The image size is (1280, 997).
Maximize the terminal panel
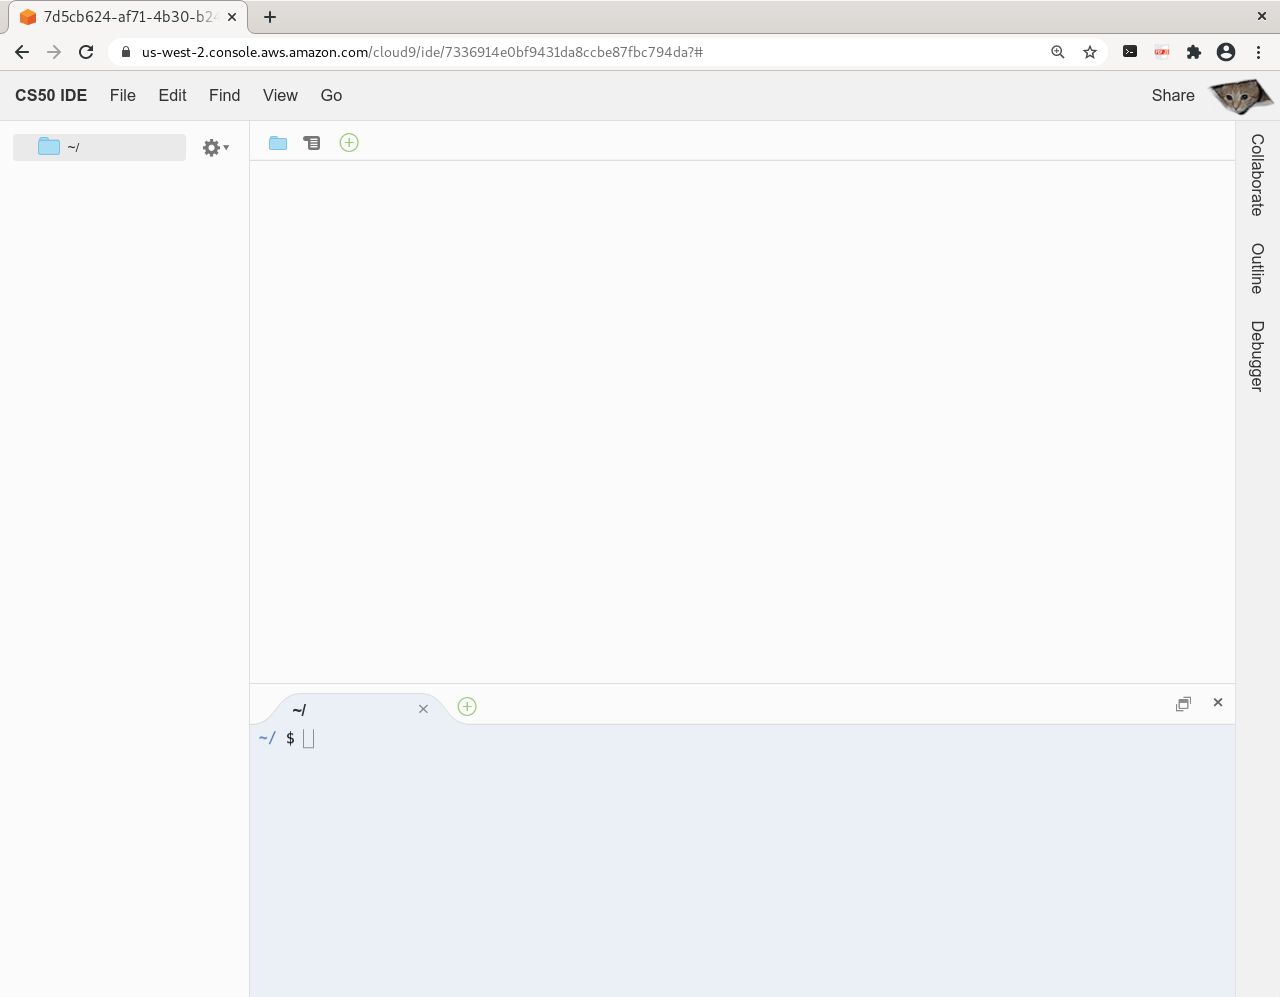coord(1183,703)
